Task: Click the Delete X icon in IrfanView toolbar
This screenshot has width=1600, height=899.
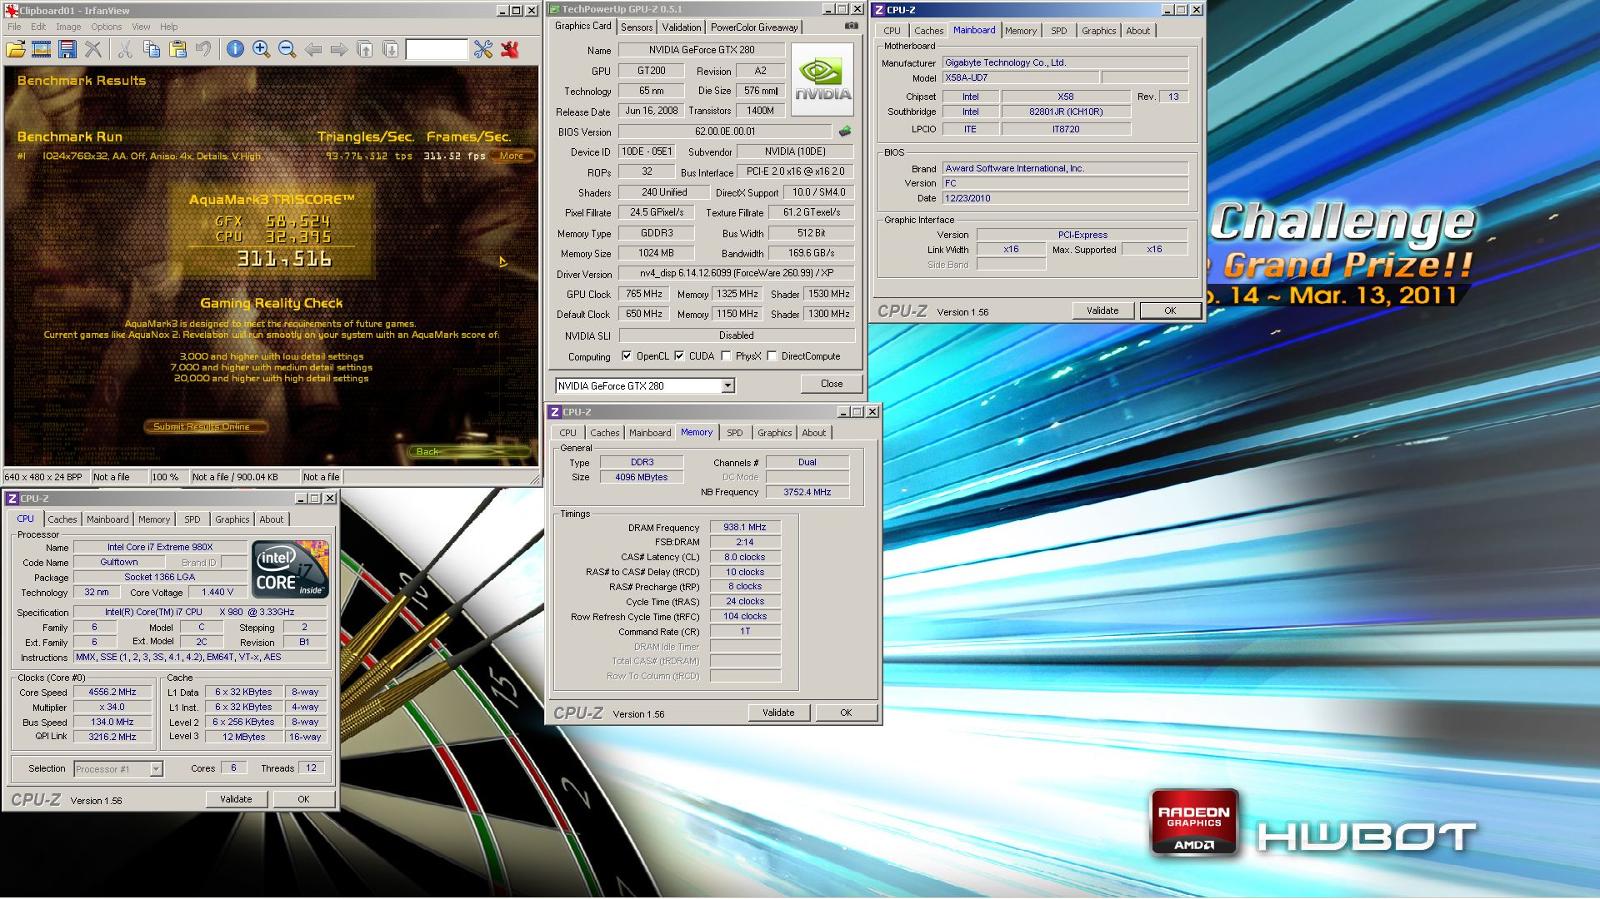Action: (x=93, y=49)
